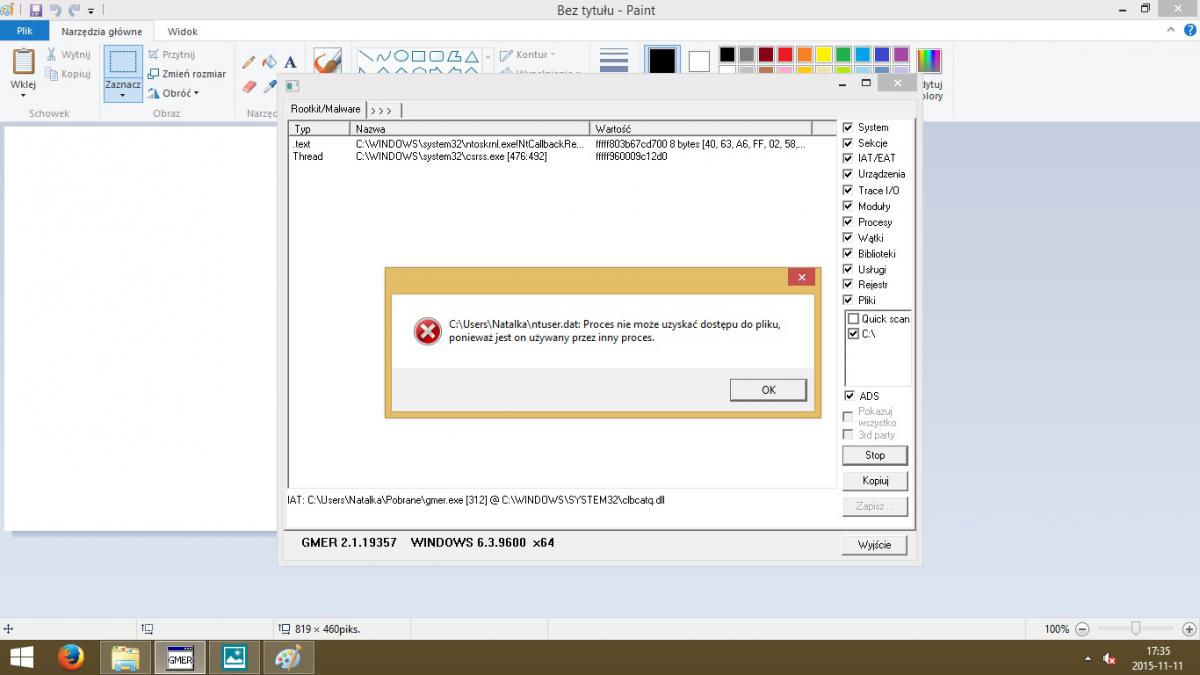Click OK in the error dialog
Image resolution: width=1200 pixels, height=675 pixels.
click(768, 390)
